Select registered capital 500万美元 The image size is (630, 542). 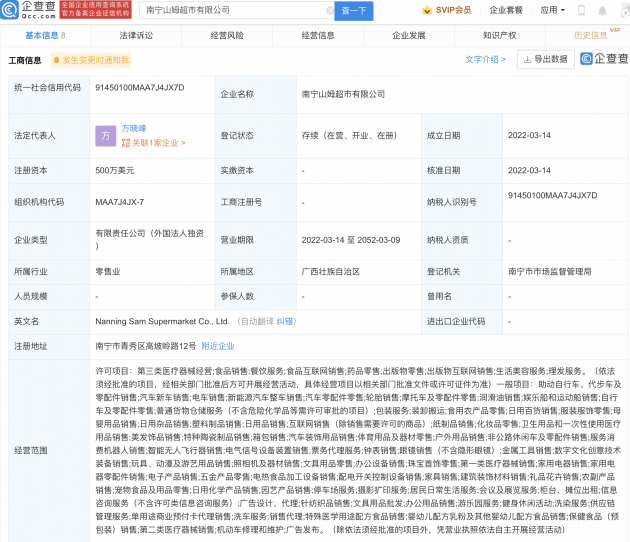115,170
